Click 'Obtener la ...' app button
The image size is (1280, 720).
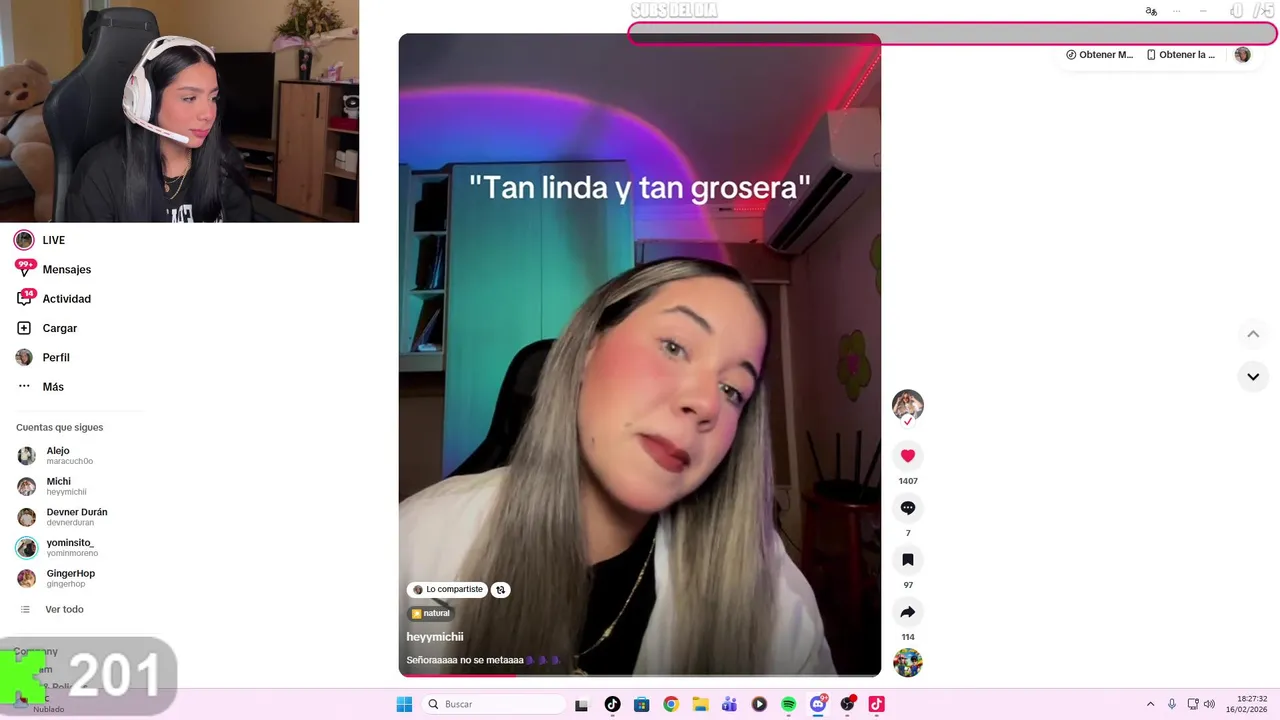click(1181, 55)
